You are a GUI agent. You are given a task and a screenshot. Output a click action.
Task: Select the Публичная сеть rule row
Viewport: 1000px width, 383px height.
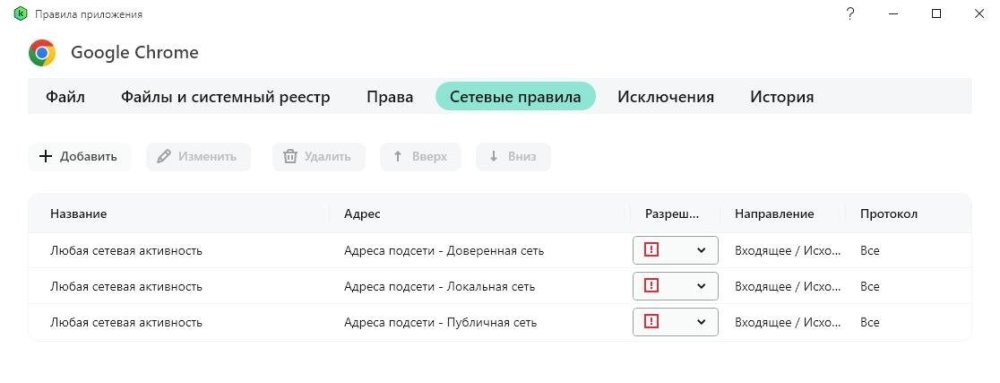(x=499, y=322)
